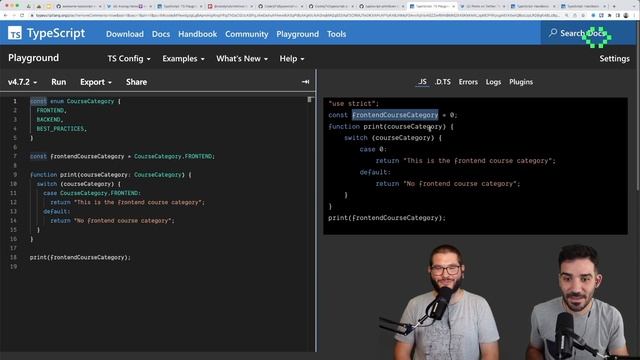Click the return statement on editor line 14

point(112,221)
